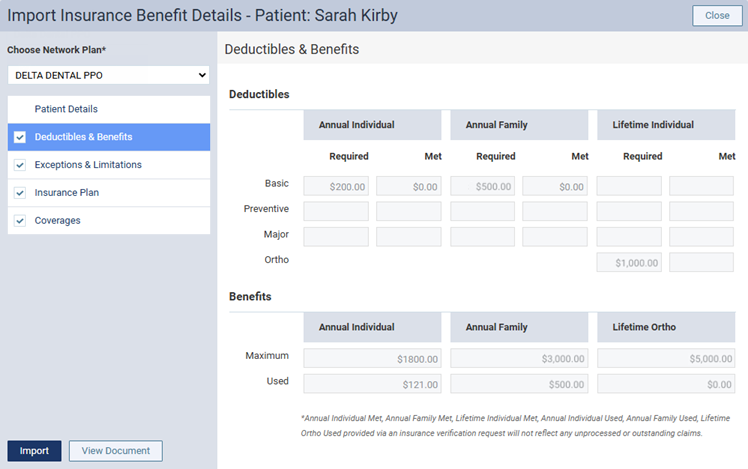Select Annual Individual Maximum $1800.00 field
This screenshot has height=469, width=748.
coord(372,357)
